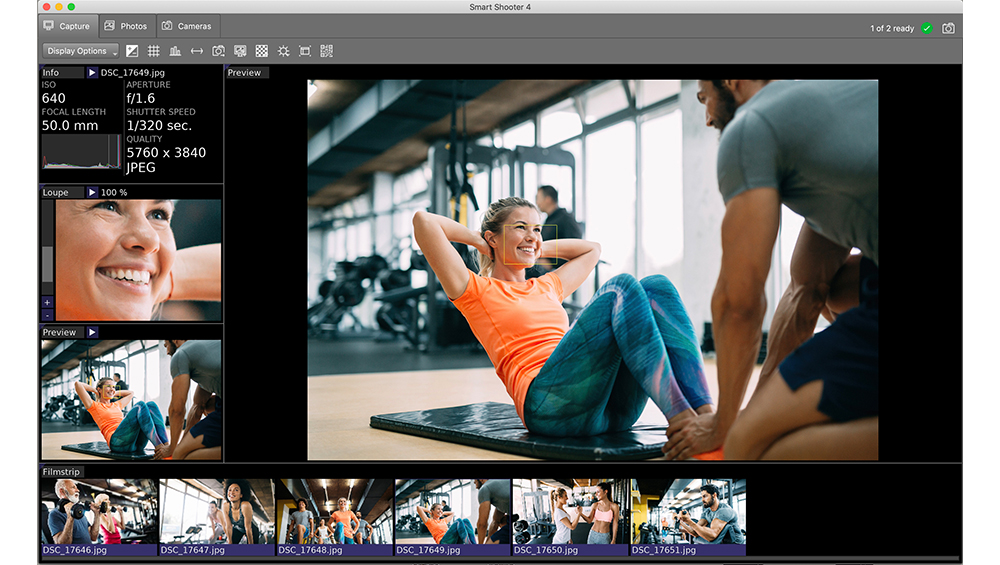This screenshot has width=1000, height=565.
Task: Toggle the checkerboard transparency icon
Action: click(x=261, y=51)
